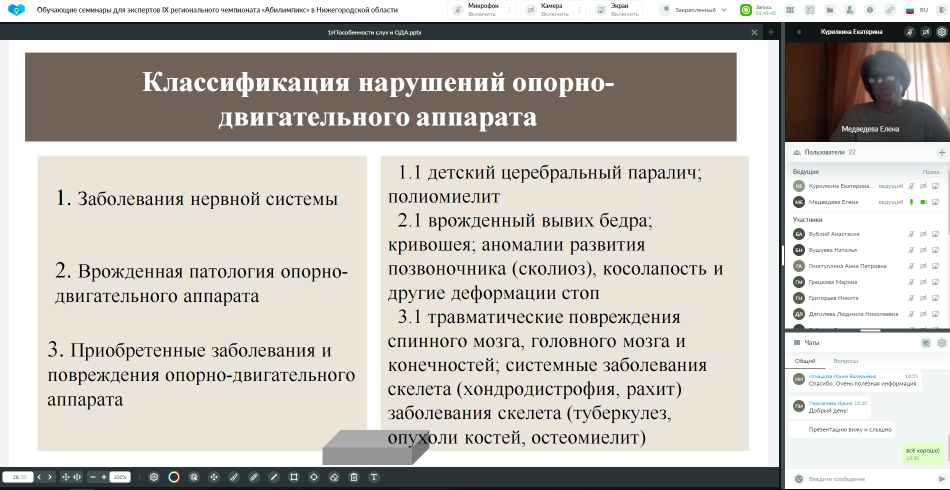Open the chat settings hexagon icon
This screenshot has height=490, width=950.
point(942,343)
